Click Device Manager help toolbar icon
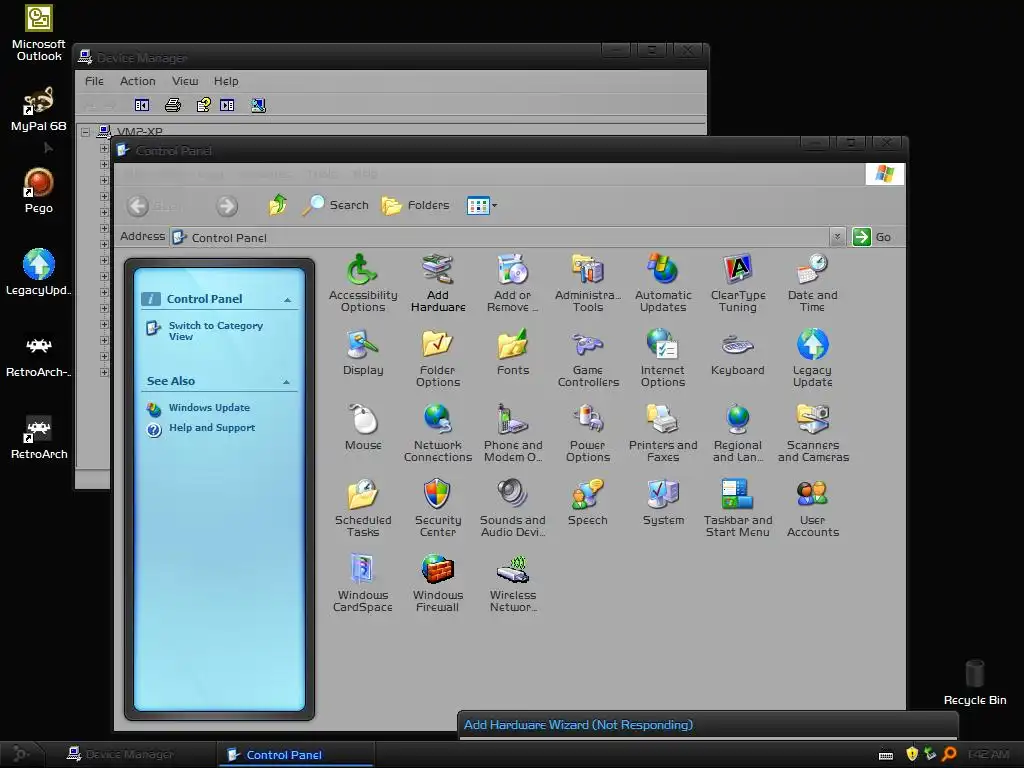The width and height of the screenshot is (1024, 768). click(204, 105)
